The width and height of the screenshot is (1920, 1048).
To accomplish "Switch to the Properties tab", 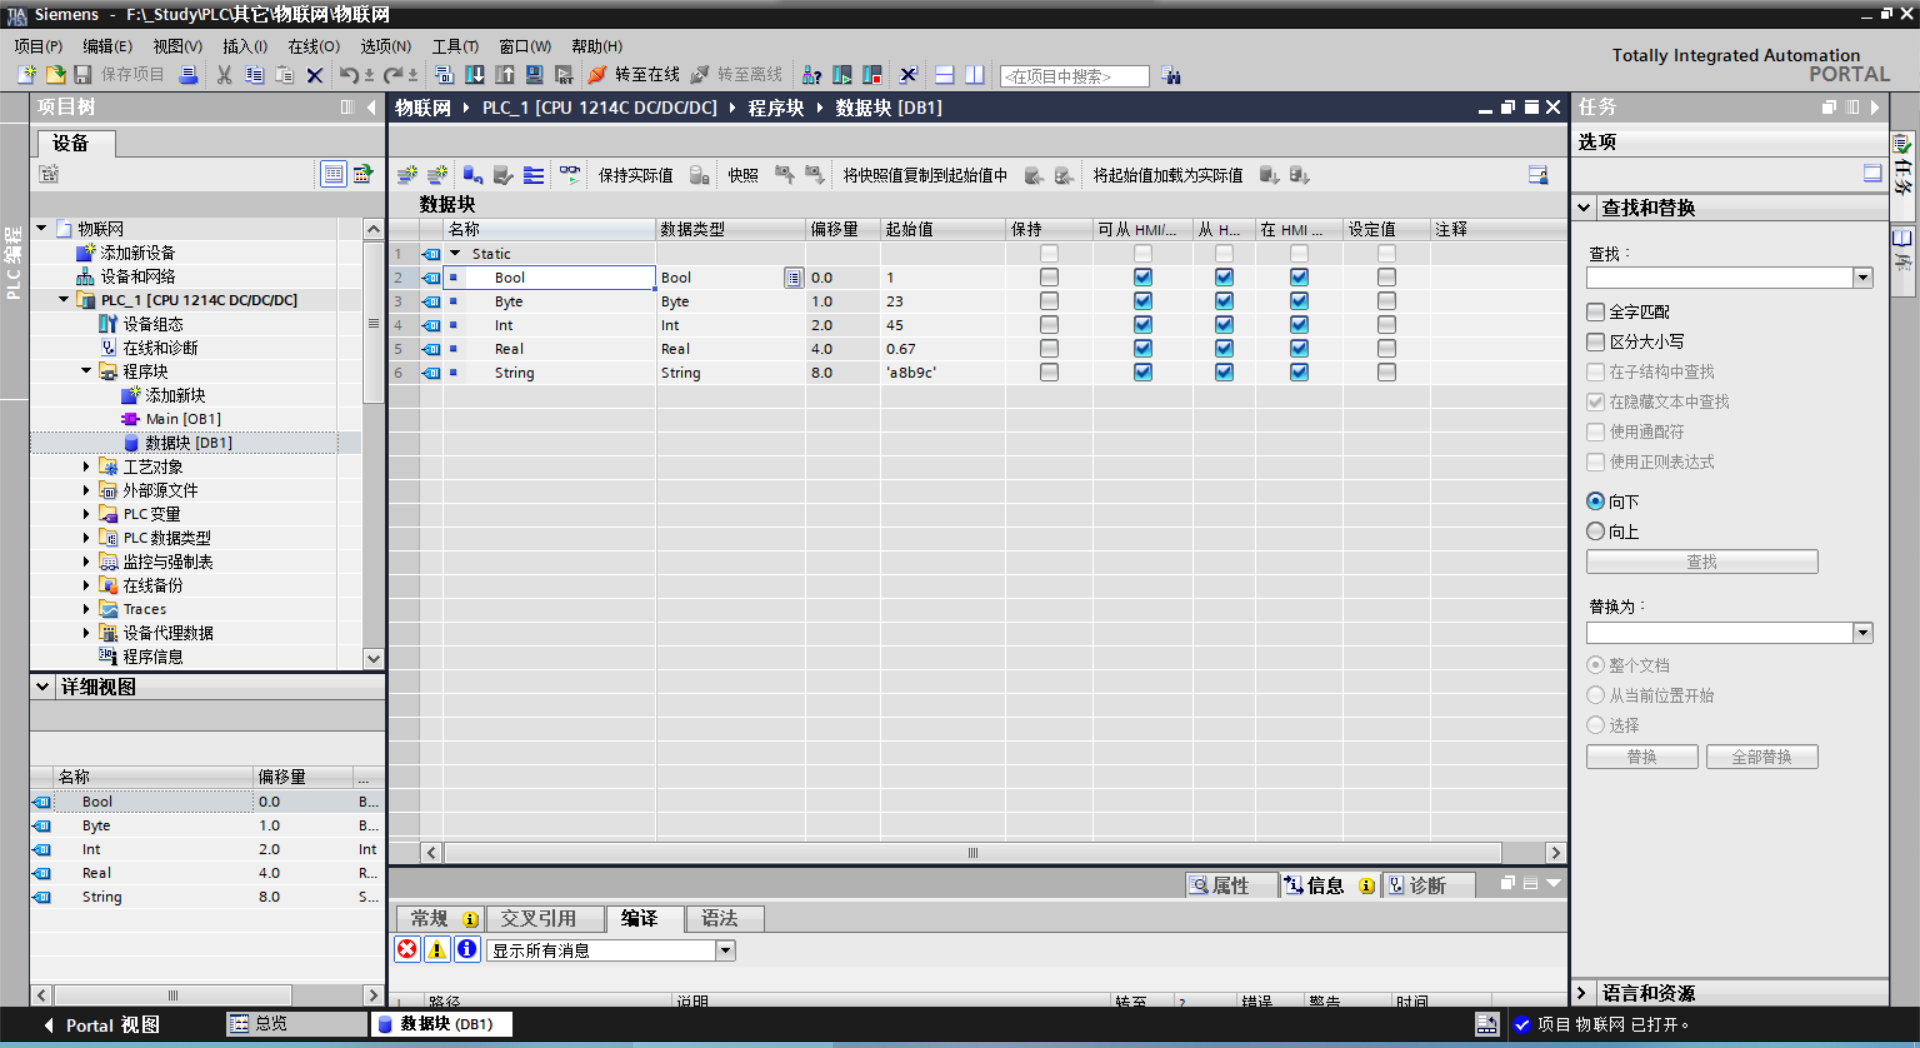I will pos(1230,885).
